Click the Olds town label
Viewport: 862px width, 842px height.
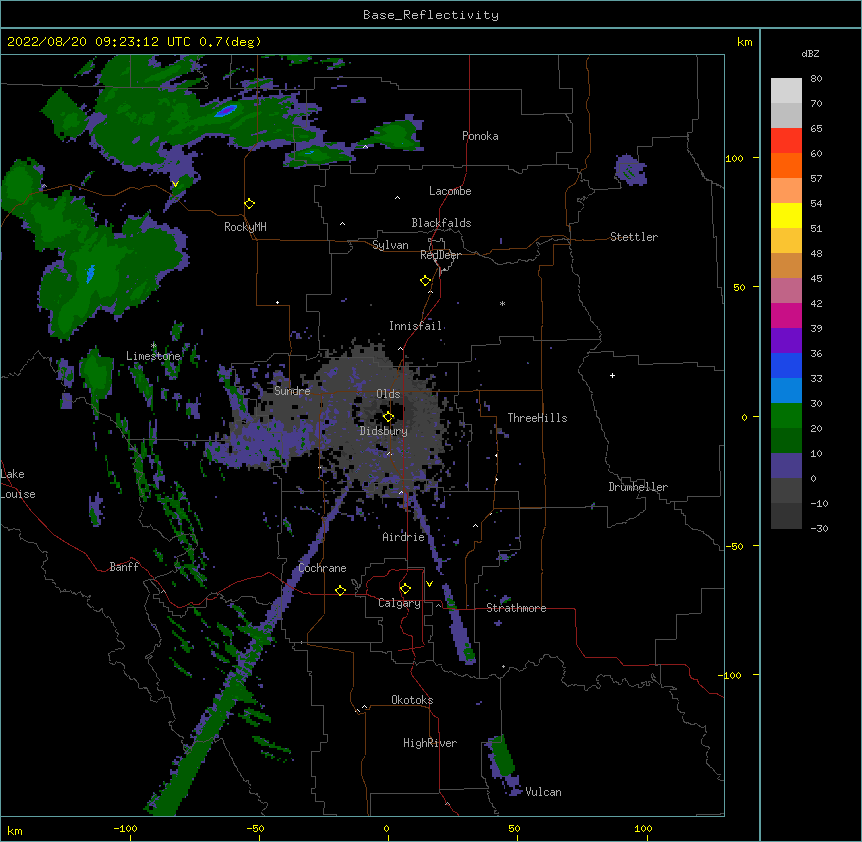point(388,394)
